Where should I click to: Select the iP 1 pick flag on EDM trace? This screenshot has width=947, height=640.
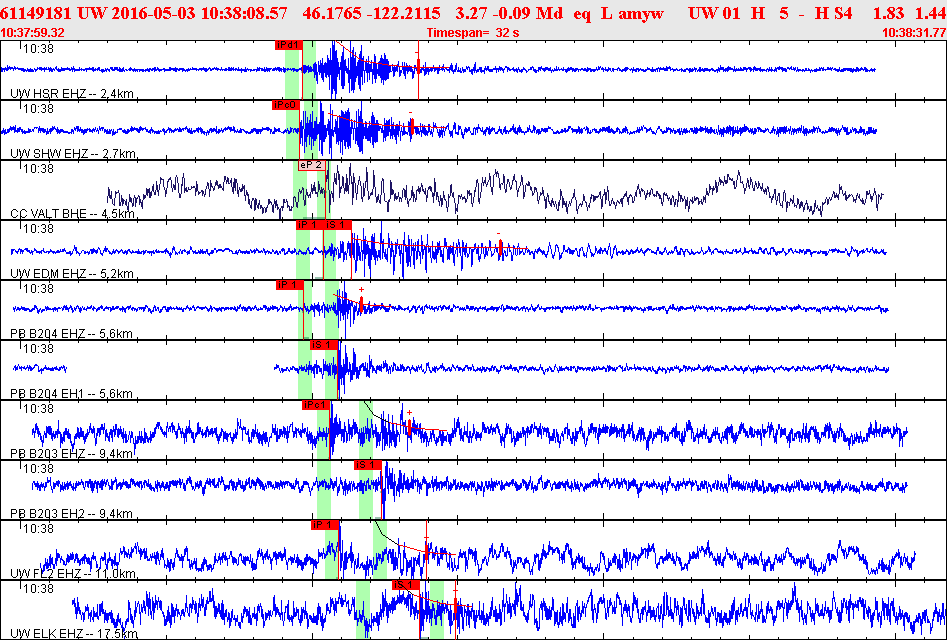pos(309,225)
